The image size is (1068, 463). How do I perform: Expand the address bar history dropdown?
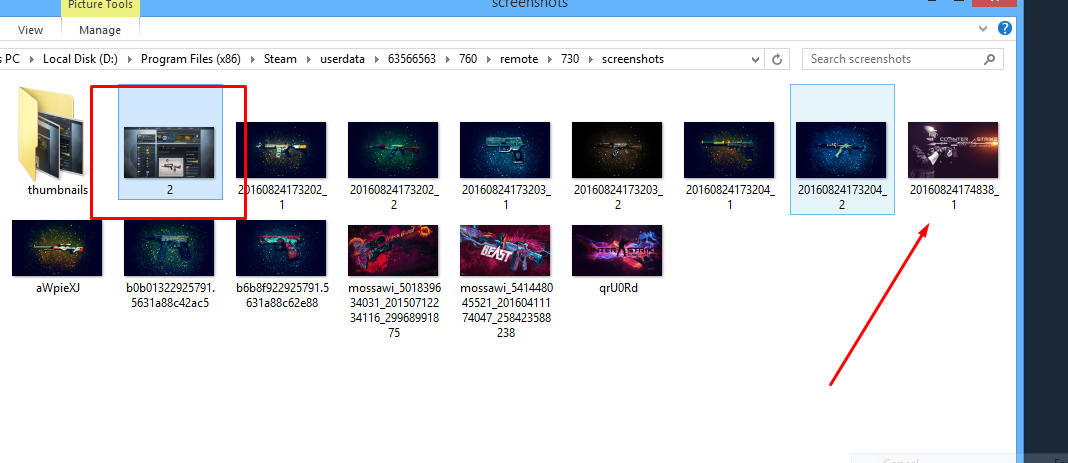755,60
